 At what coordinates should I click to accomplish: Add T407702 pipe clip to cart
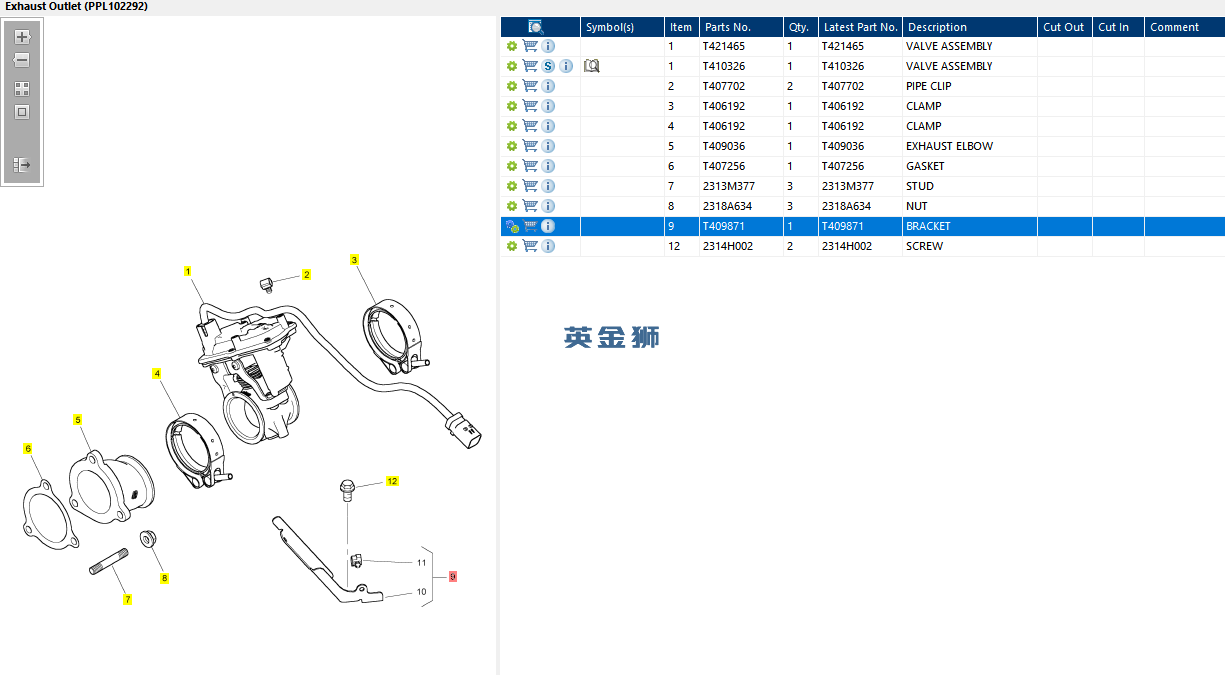530,86
